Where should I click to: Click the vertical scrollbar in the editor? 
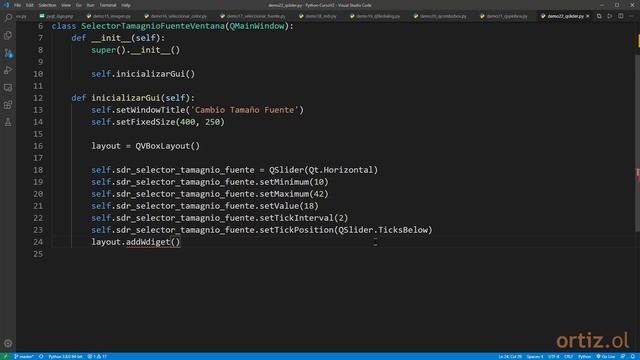pyautogui.click(x=637, y=143)
